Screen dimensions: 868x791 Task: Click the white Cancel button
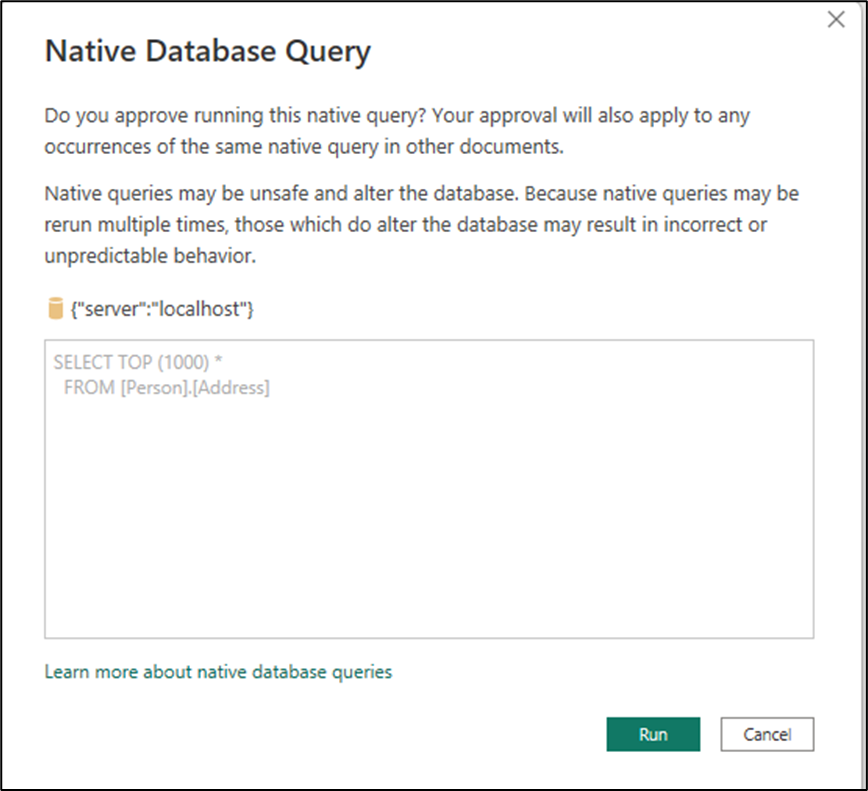(767, 734)
